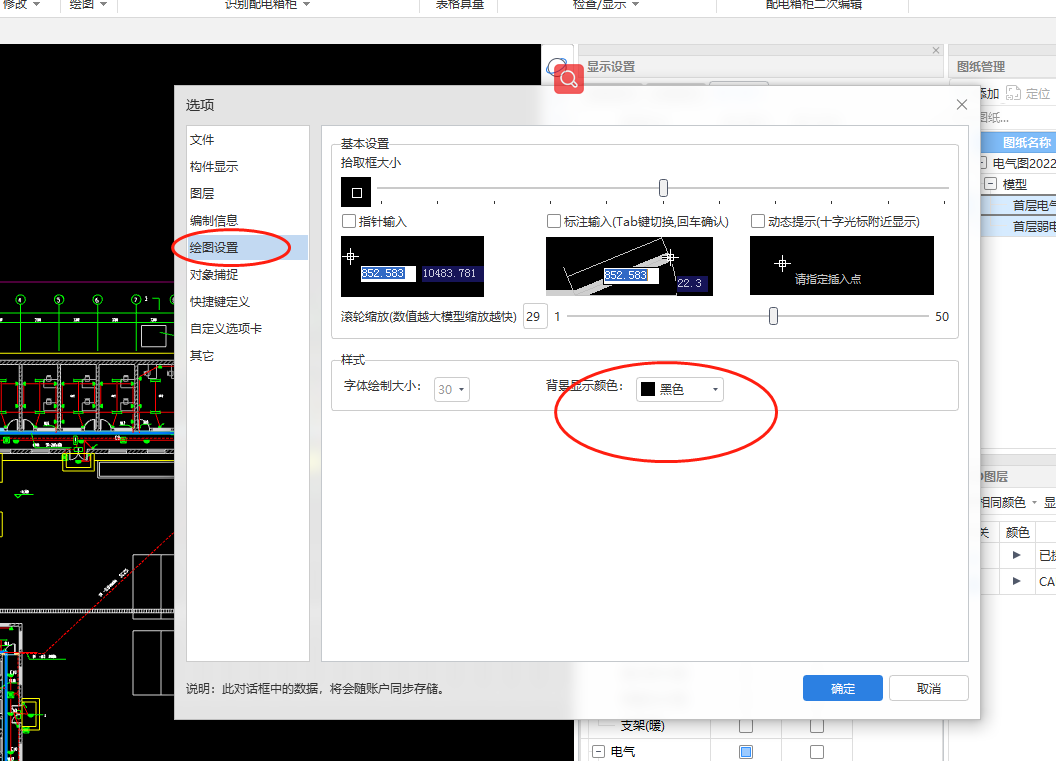Expand the 已提 layer color arrow
The height and width of the screenshot is (761, 1056).
coord(1017,554)
